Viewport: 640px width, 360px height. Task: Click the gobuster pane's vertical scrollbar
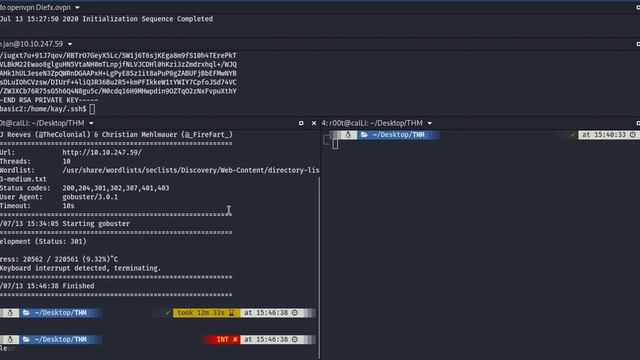(319, 267)
